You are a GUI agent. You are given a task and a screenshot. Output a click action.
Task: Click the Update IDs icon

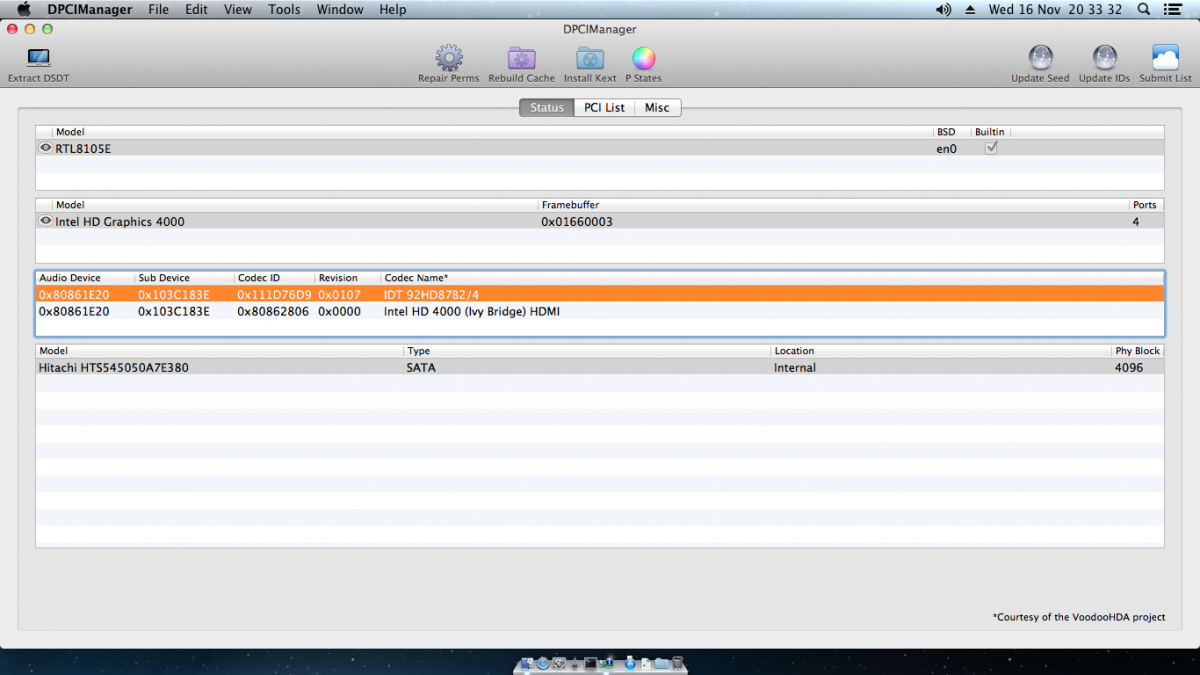(x=1104, y=59)
